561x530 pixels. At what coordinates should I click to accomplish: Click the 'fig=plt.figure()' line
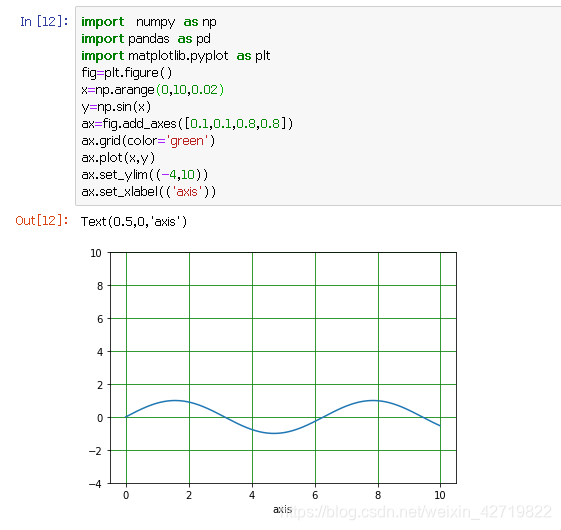pyautogui.click(x=127, y=73)
